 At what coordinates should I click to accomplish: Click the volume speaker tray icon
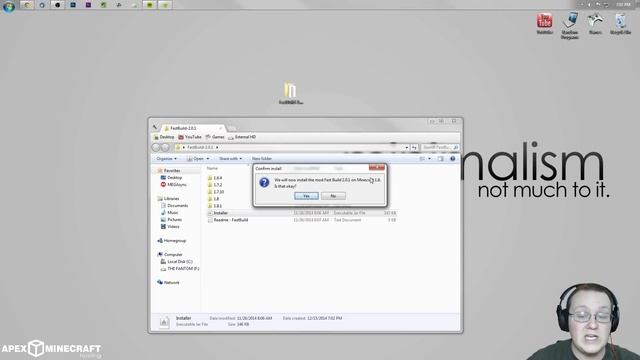[x=589, y=4]
